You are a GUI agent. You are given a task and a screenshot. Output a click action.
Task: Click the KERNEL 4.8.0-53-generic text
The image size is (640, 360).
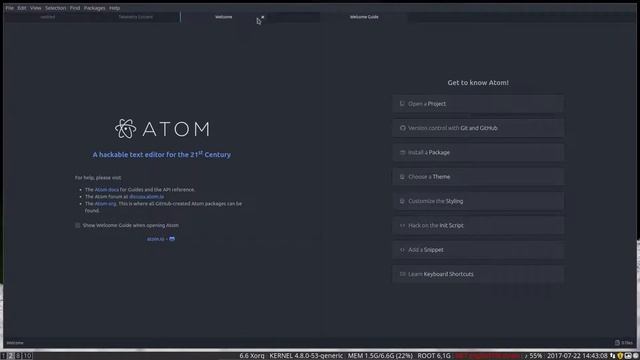(306, 356)
